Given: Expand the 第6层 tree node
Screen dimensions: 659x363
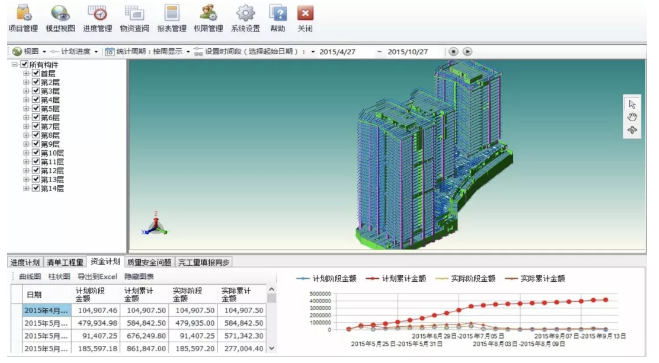Looking at the screenshot, I should pos(26,117).
